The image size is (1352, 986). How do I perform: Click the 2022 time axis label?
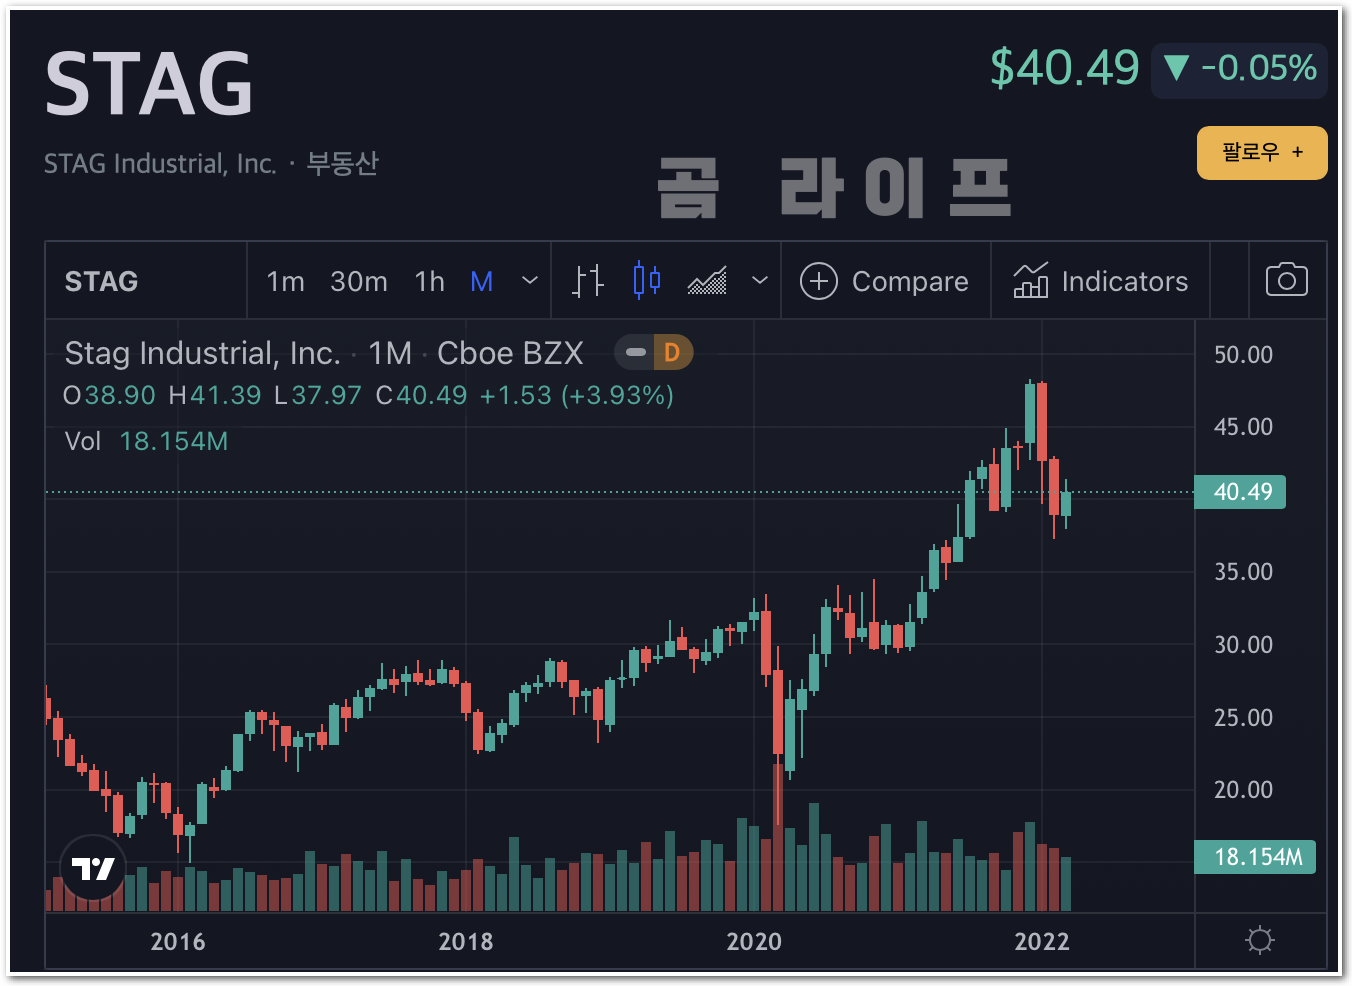1042,942
